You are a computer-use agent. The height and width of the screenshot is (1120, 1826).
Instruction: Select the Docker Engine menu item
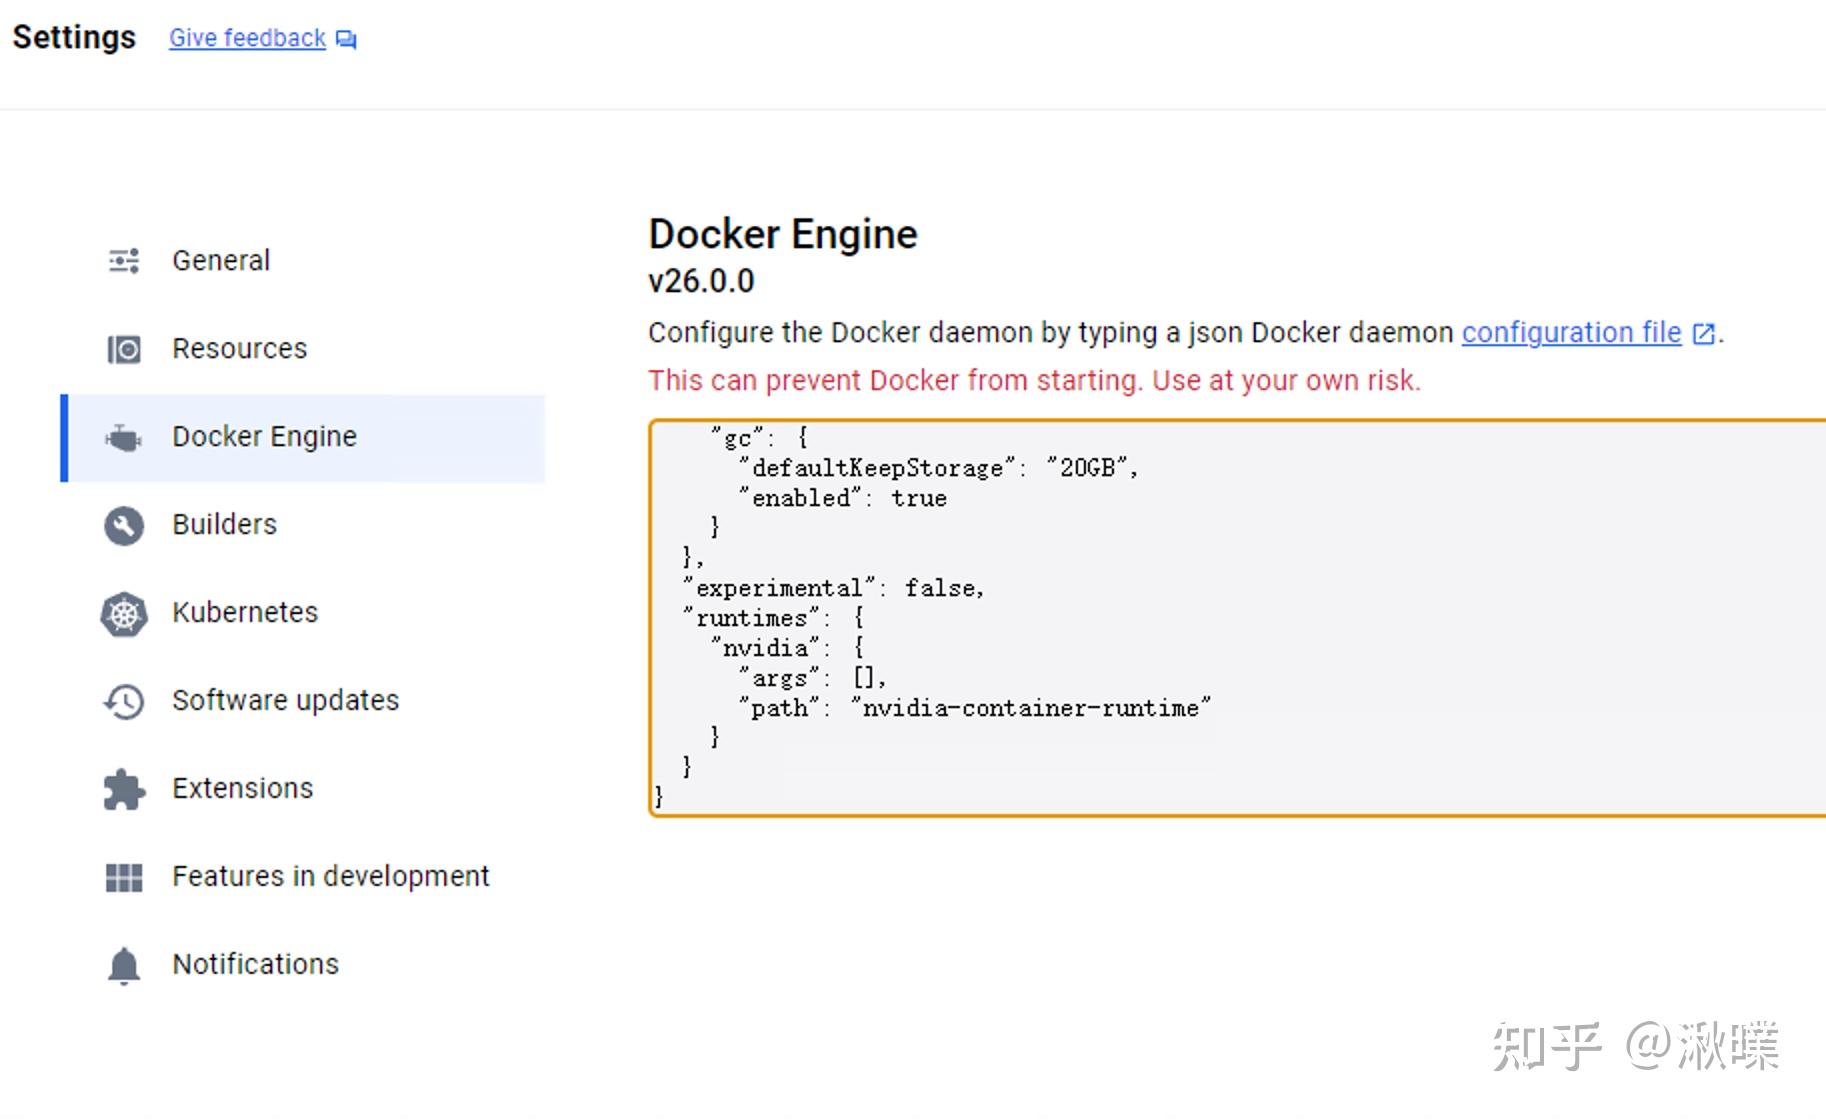[302, 438]
